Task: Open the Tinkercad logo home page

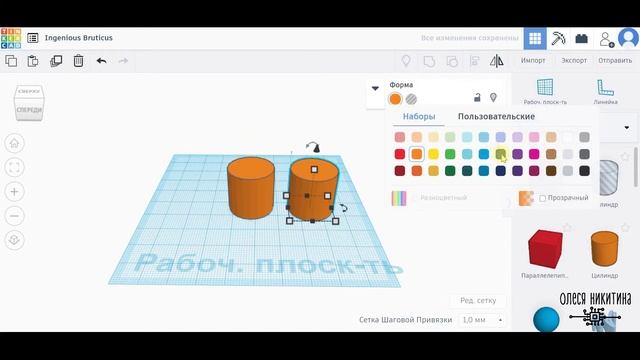Action: [11, 38]
